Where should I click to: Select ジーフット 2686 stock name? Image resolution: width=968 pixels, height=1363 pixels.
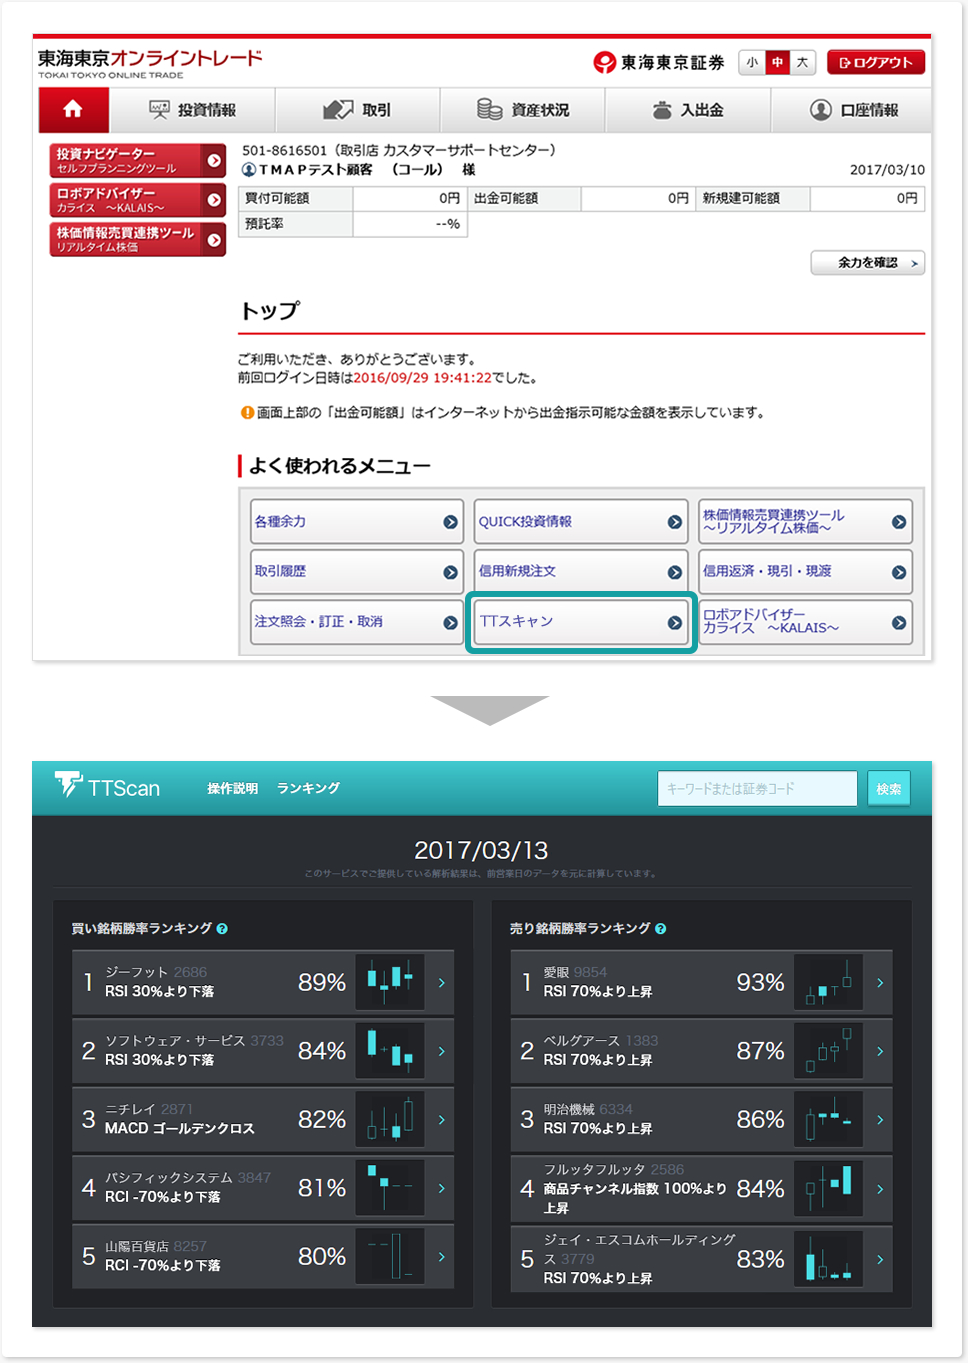point(156,972)
